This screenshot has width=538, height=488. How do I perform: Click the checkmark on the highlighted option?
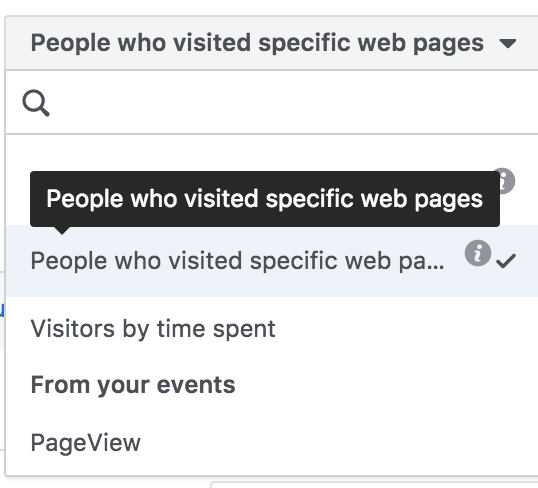pyautogui.click(x=506, y=261)
